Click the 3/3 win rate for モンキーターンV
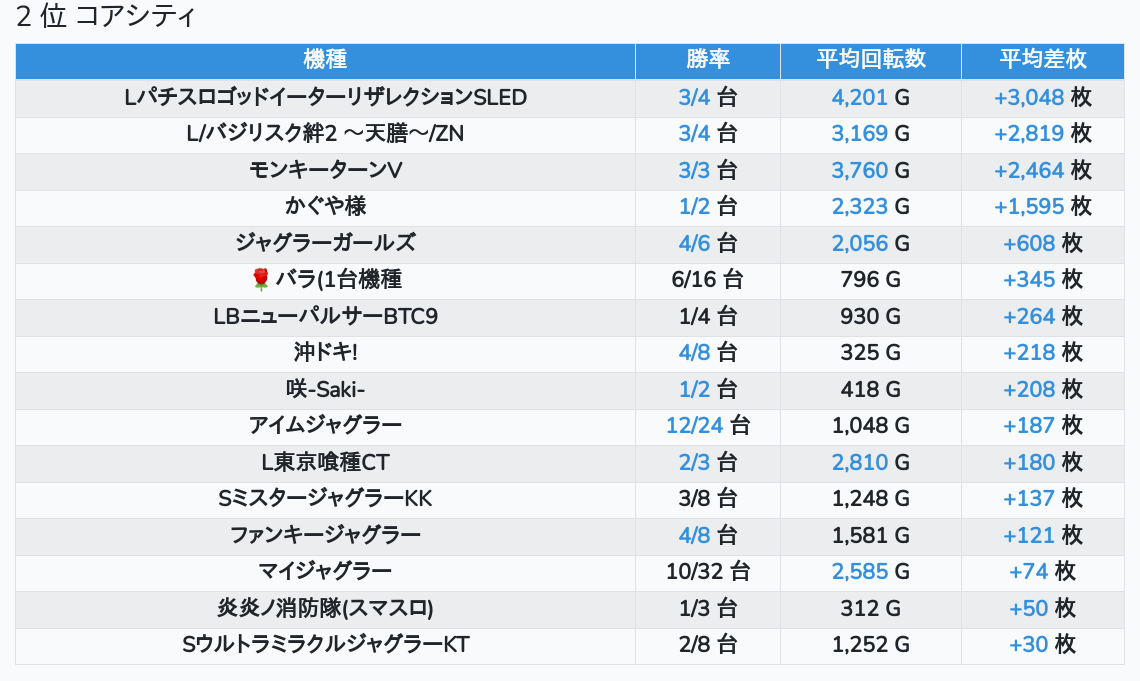Image resolution: width=1140 pixels, height=681 pixels. point(693,170)
